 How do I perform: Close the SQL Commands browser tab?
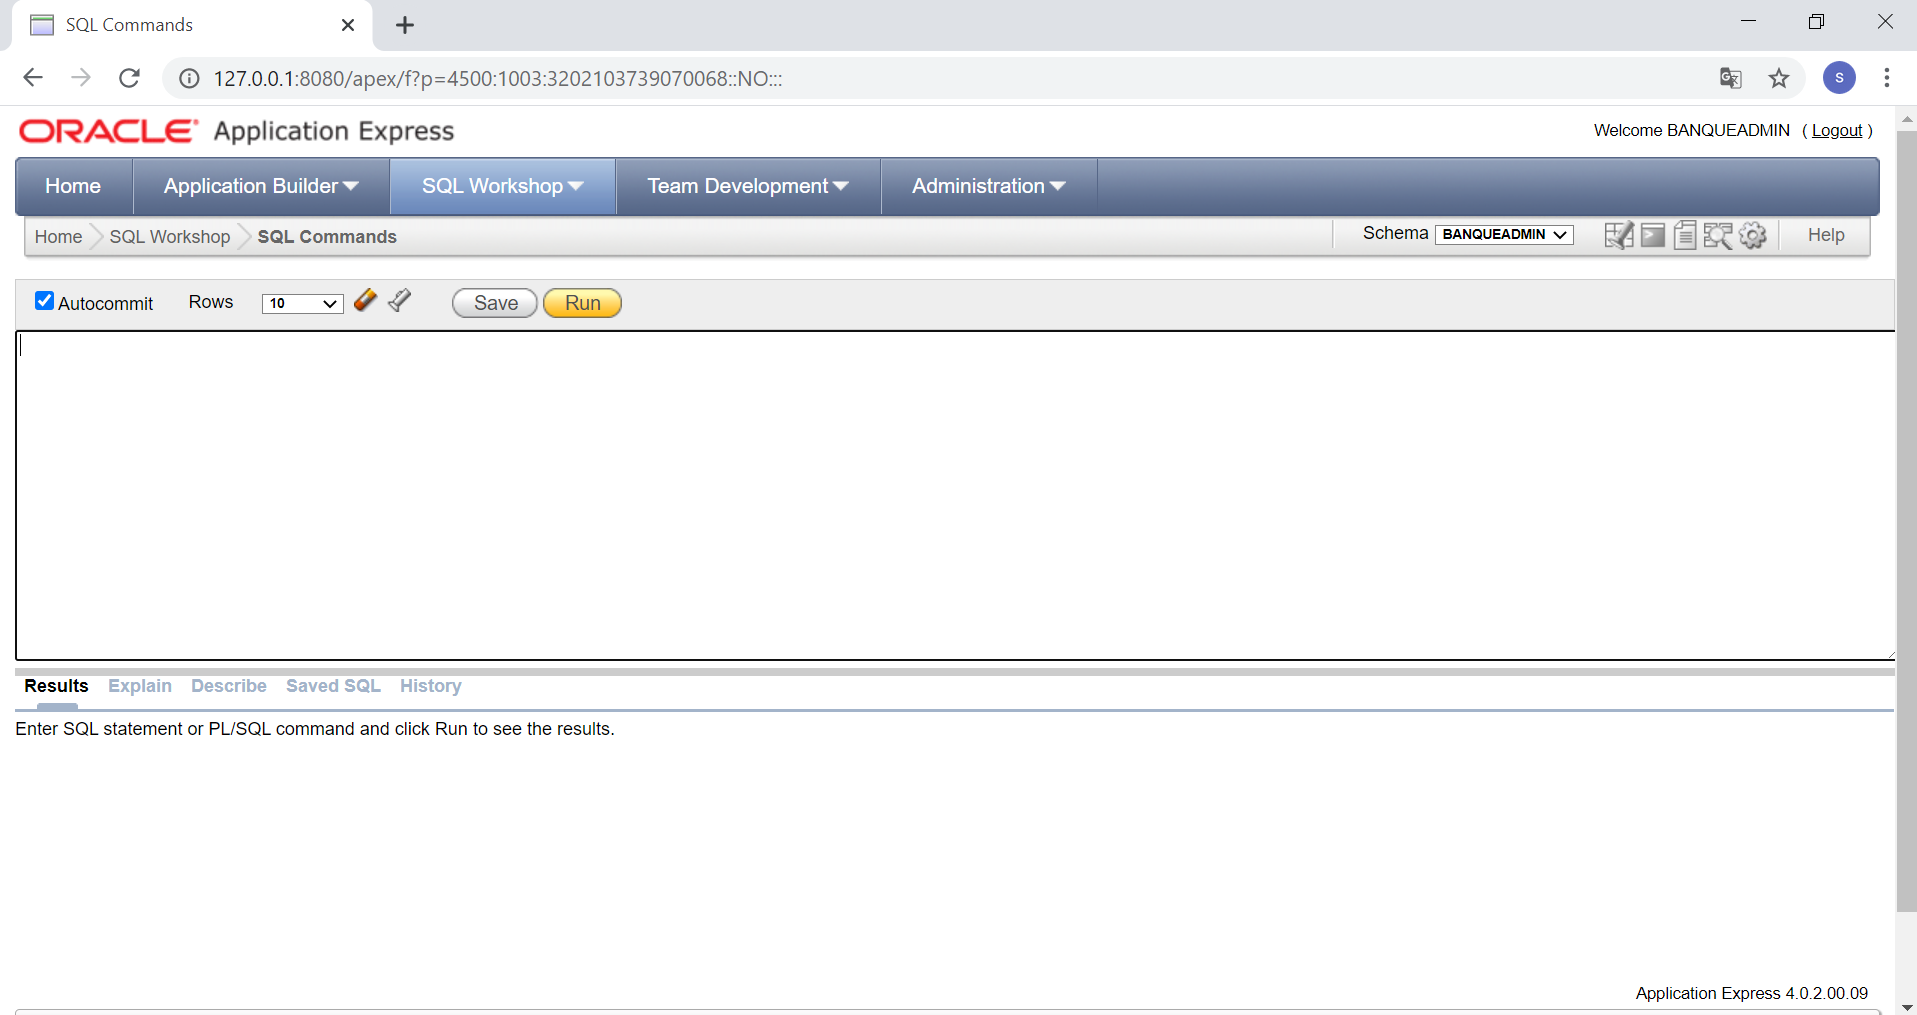(x=348, y=25)
